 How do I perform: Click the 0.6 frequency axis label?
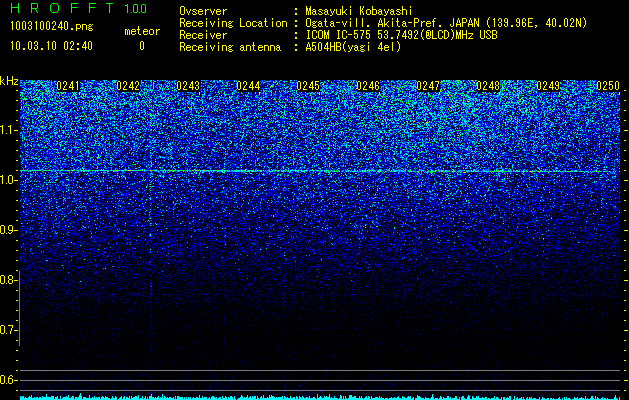pos(8,380)
